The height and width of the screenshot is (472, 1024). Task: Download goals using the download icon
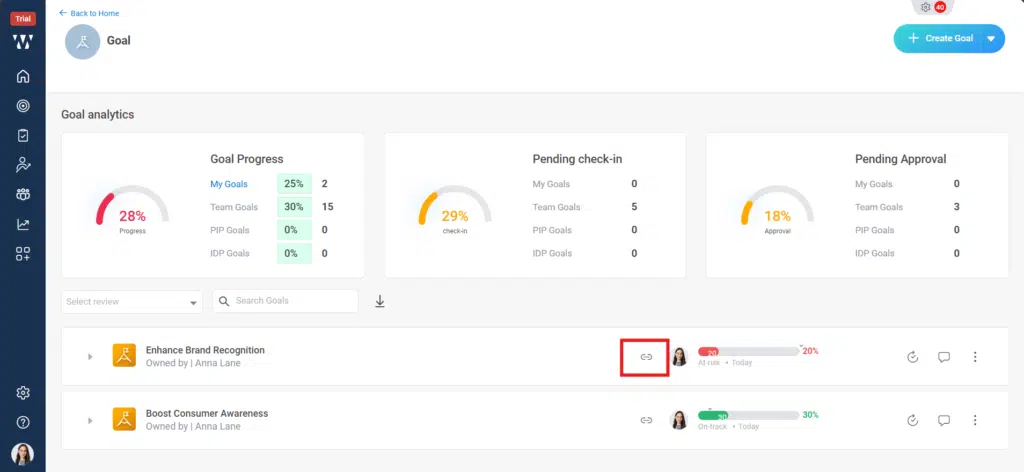click(x=380, y=301)
